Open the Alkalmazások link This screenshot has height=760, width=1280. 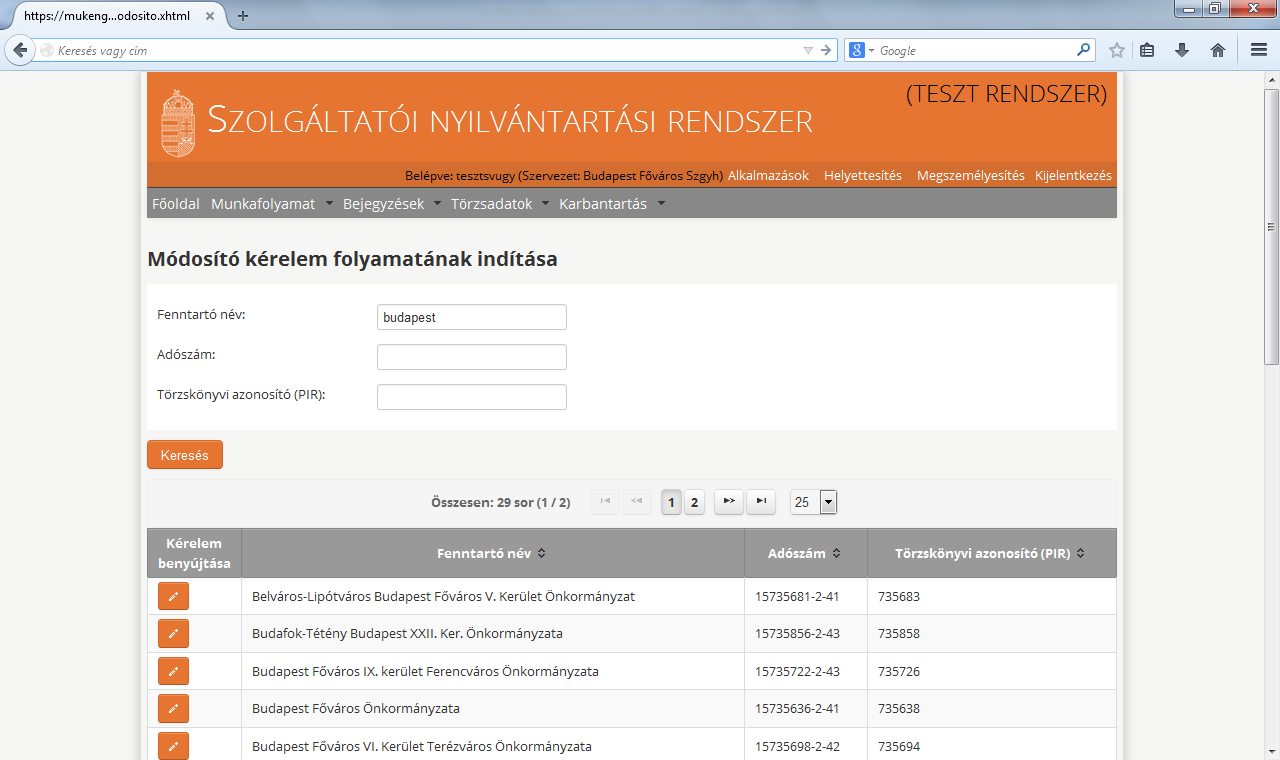pos(768,175)
